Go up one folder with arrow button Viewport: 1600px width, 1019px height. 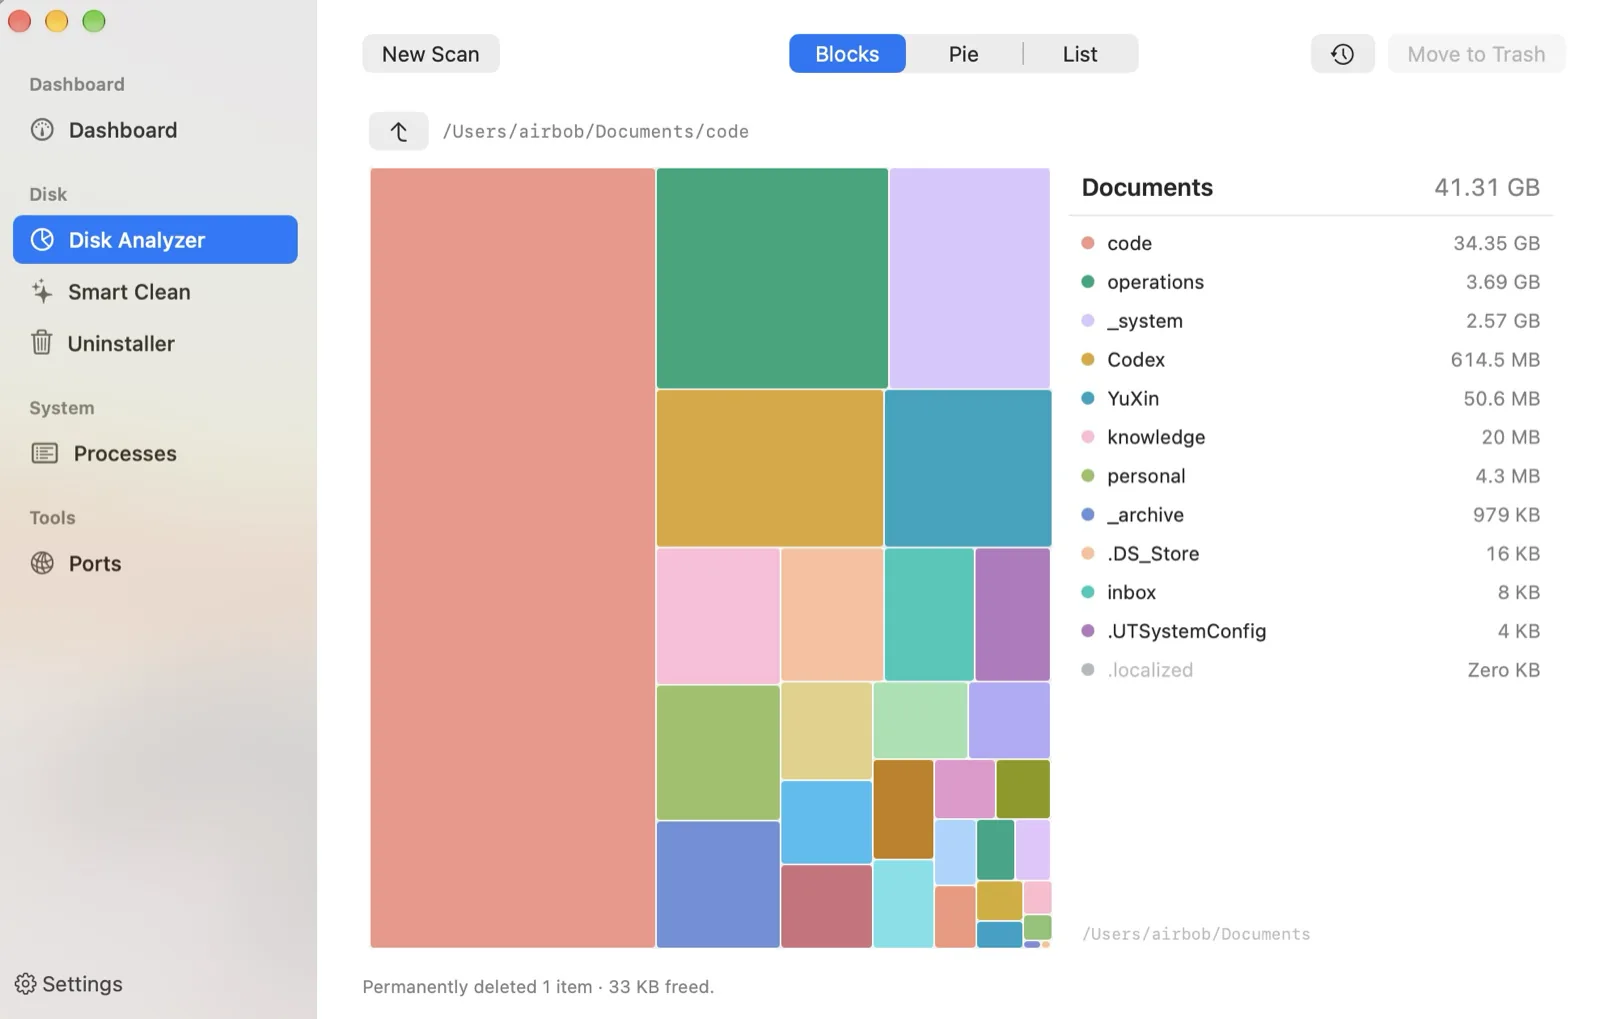398,131
